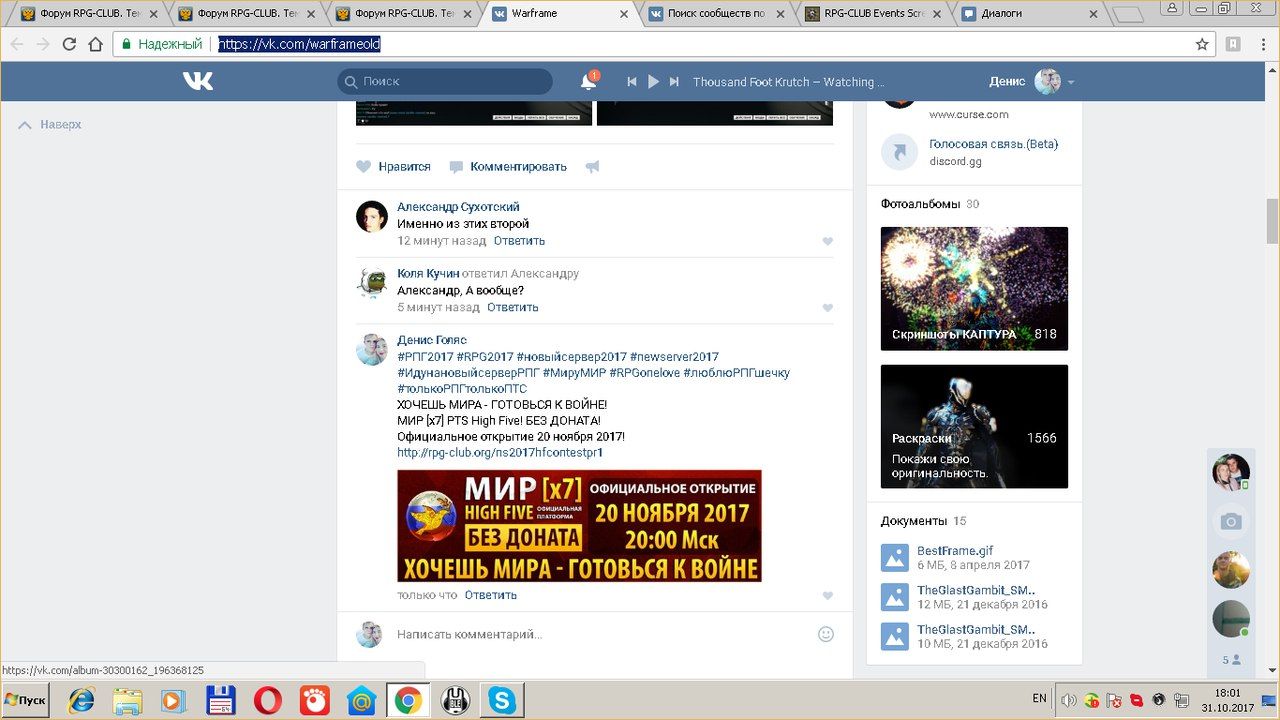
Task: Skip to next track in player
Action: point(674,82)
